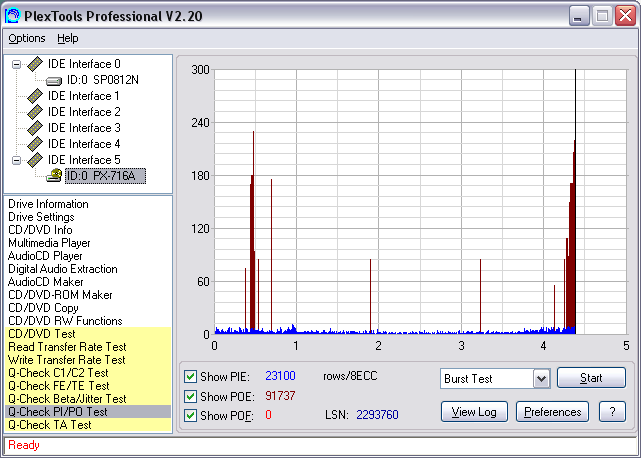Minimize the PlexTools window

[x=579, y=16]
